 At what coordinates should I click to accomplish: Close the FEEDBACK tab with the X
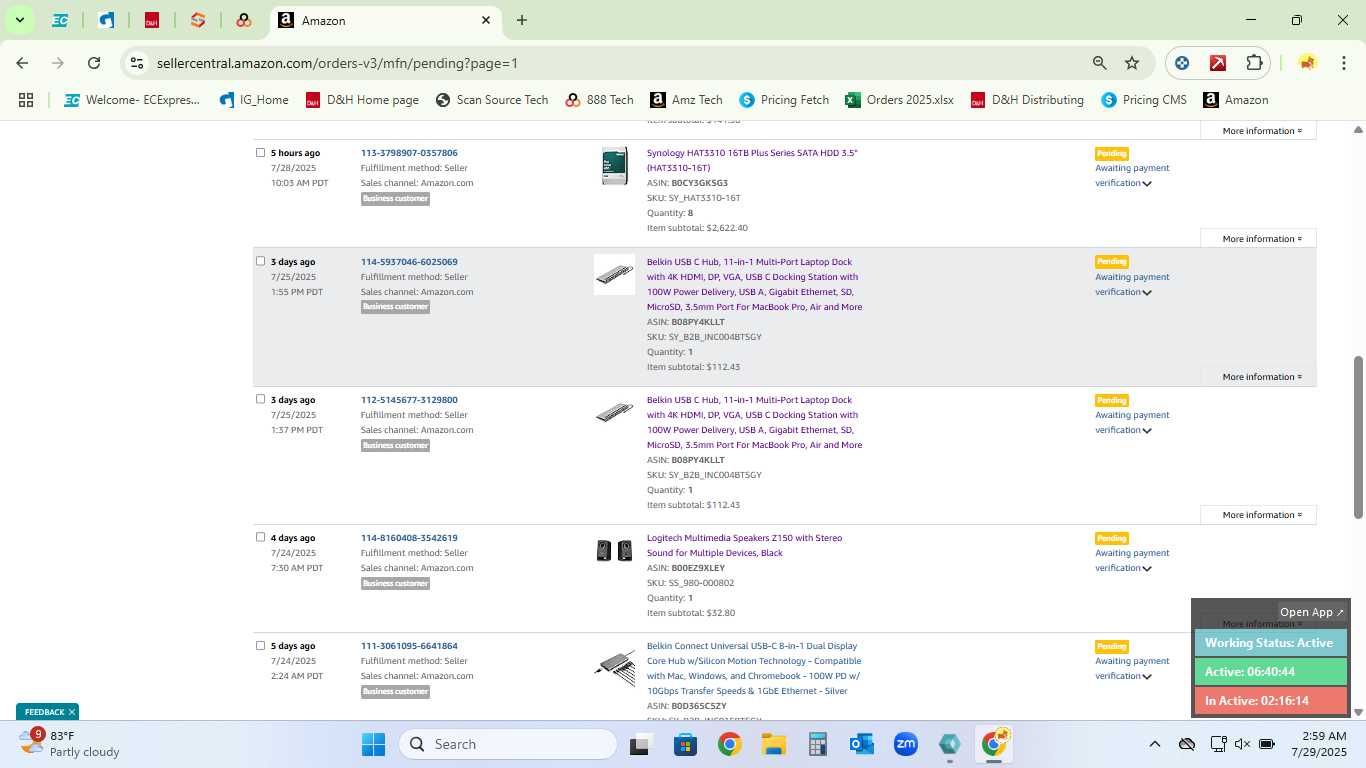[x=72, y=712]
